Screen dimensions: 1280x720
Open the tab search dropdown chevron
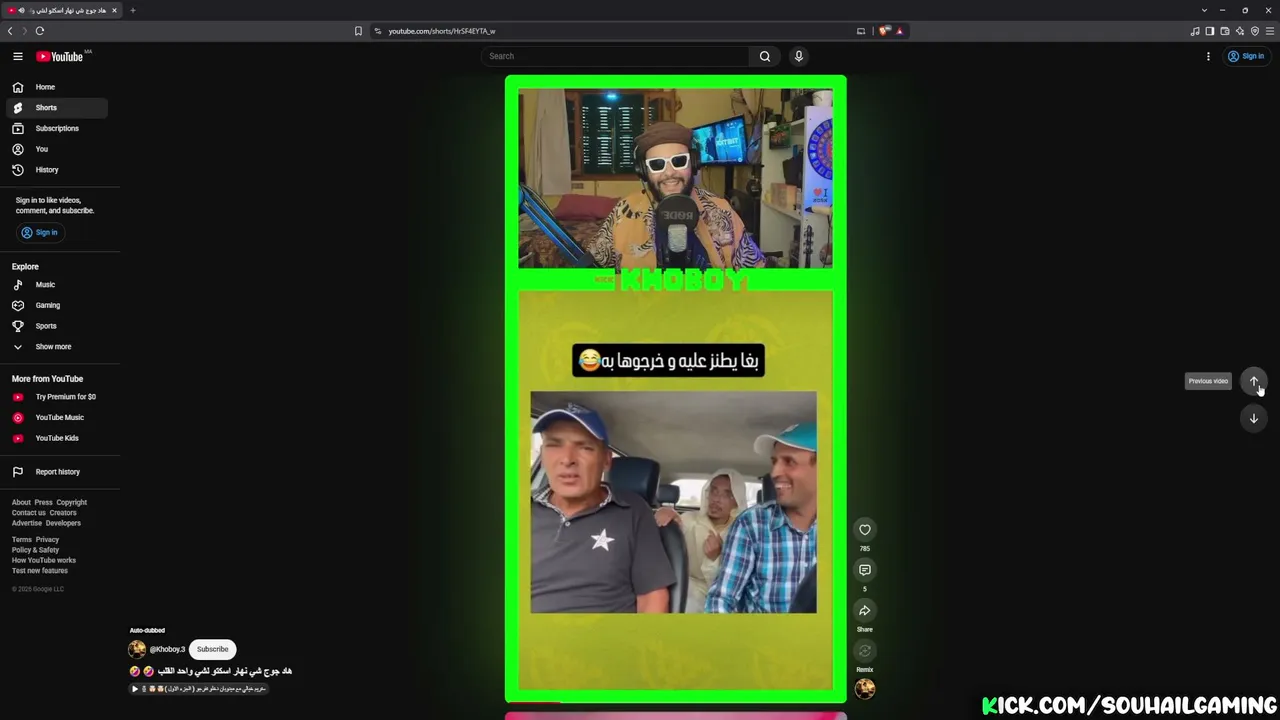[1204, 10]
